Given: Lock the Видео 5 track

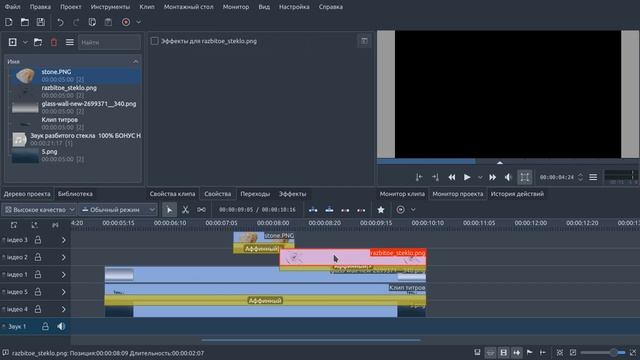Looking at the screenshot, I should pos(38,292).
